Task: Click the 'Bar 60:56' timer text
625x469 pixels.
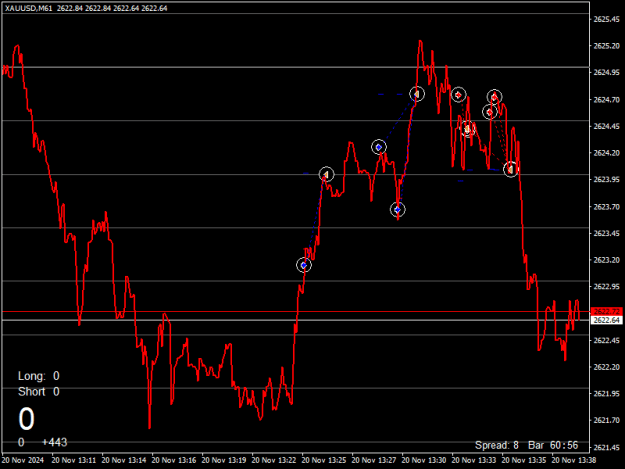Action: pos(553,445)
